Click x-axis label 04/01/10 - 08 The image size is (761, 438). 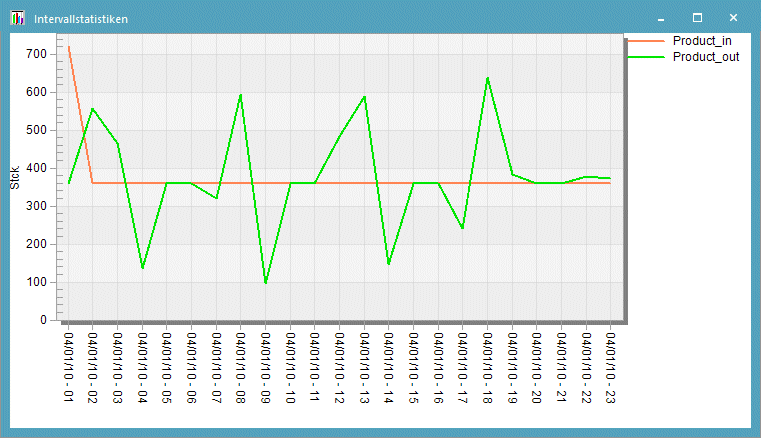[241, 368]
